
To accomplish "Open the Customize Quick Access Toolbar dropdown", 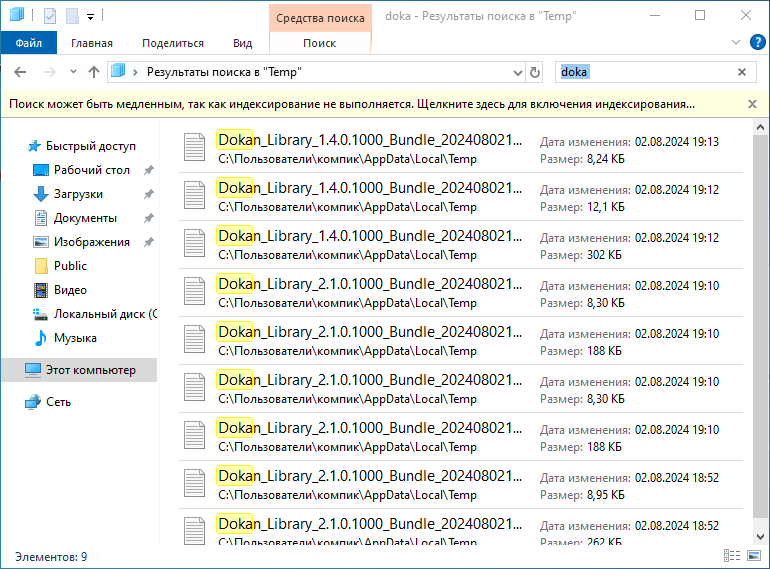I will coord(90,16).
